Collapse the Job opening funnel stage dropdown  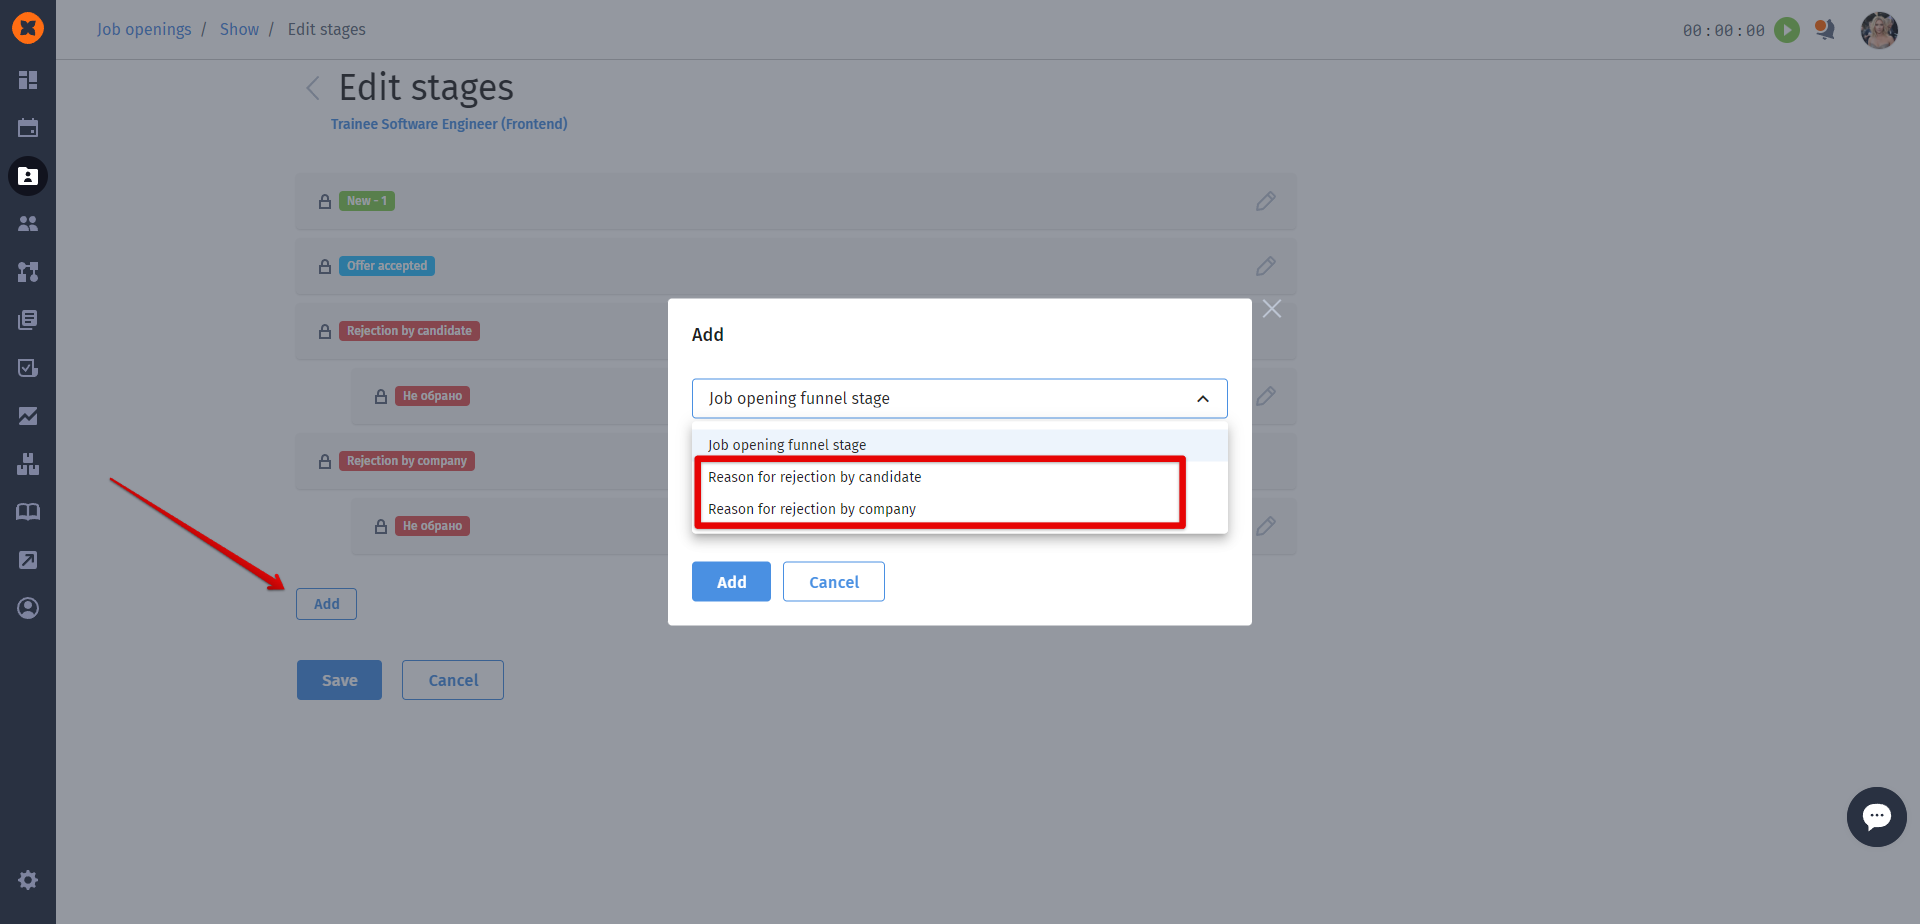pyautogui.click(x=1203, y=399)
